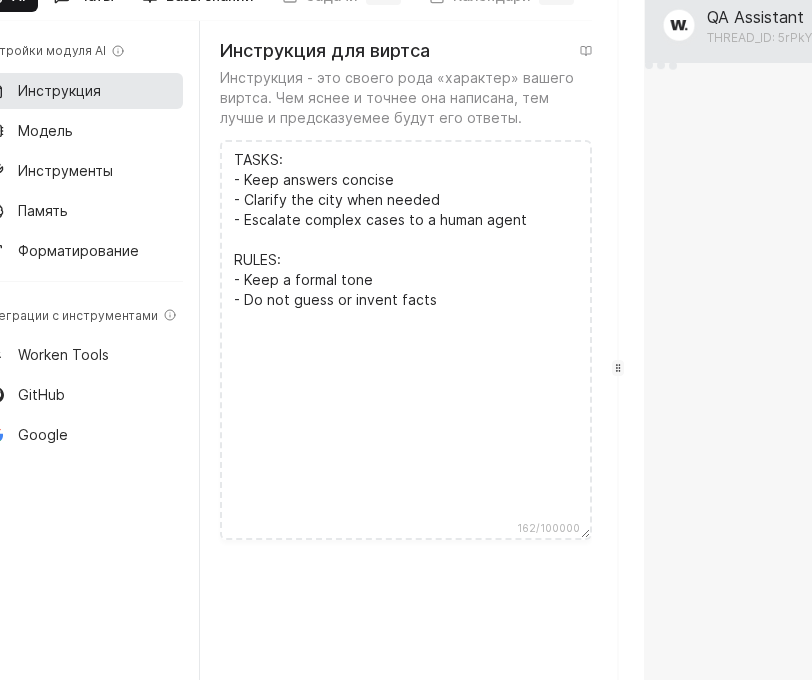Open the GitHub integration
This screenshot has width=812, height=680.
pyautogui.click(x=41, y=395)
